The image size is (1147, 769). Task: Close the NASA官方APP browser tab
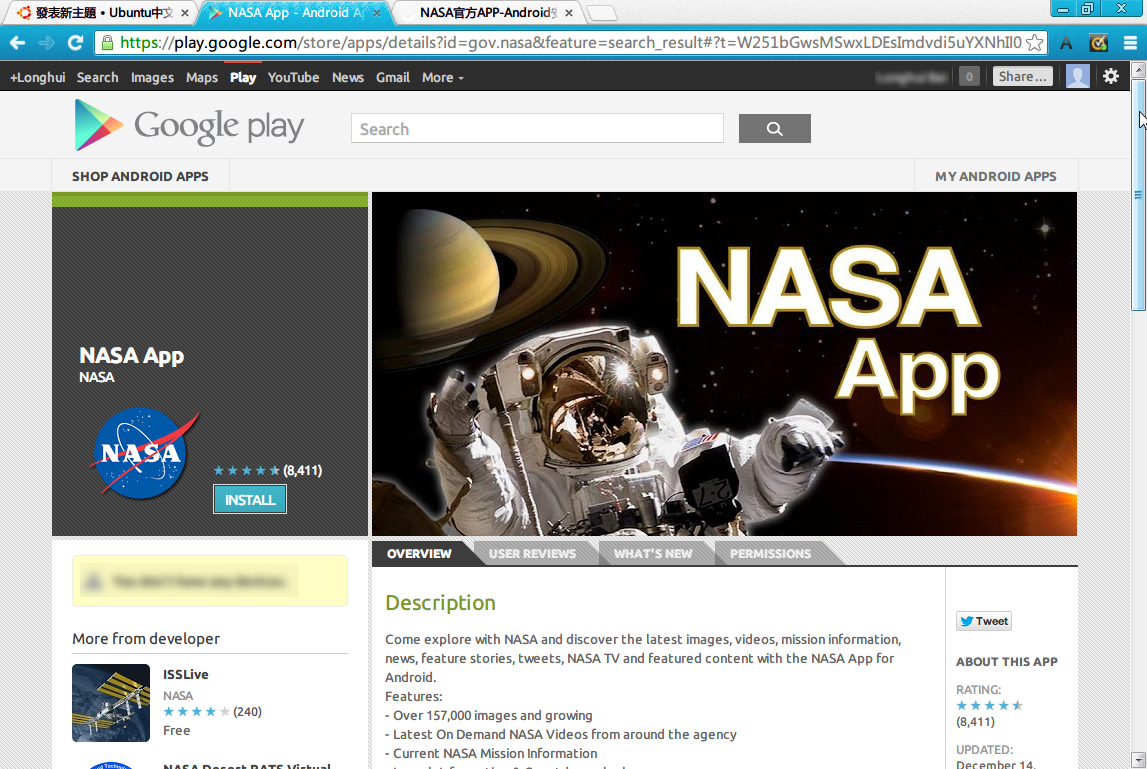point(568,13)
